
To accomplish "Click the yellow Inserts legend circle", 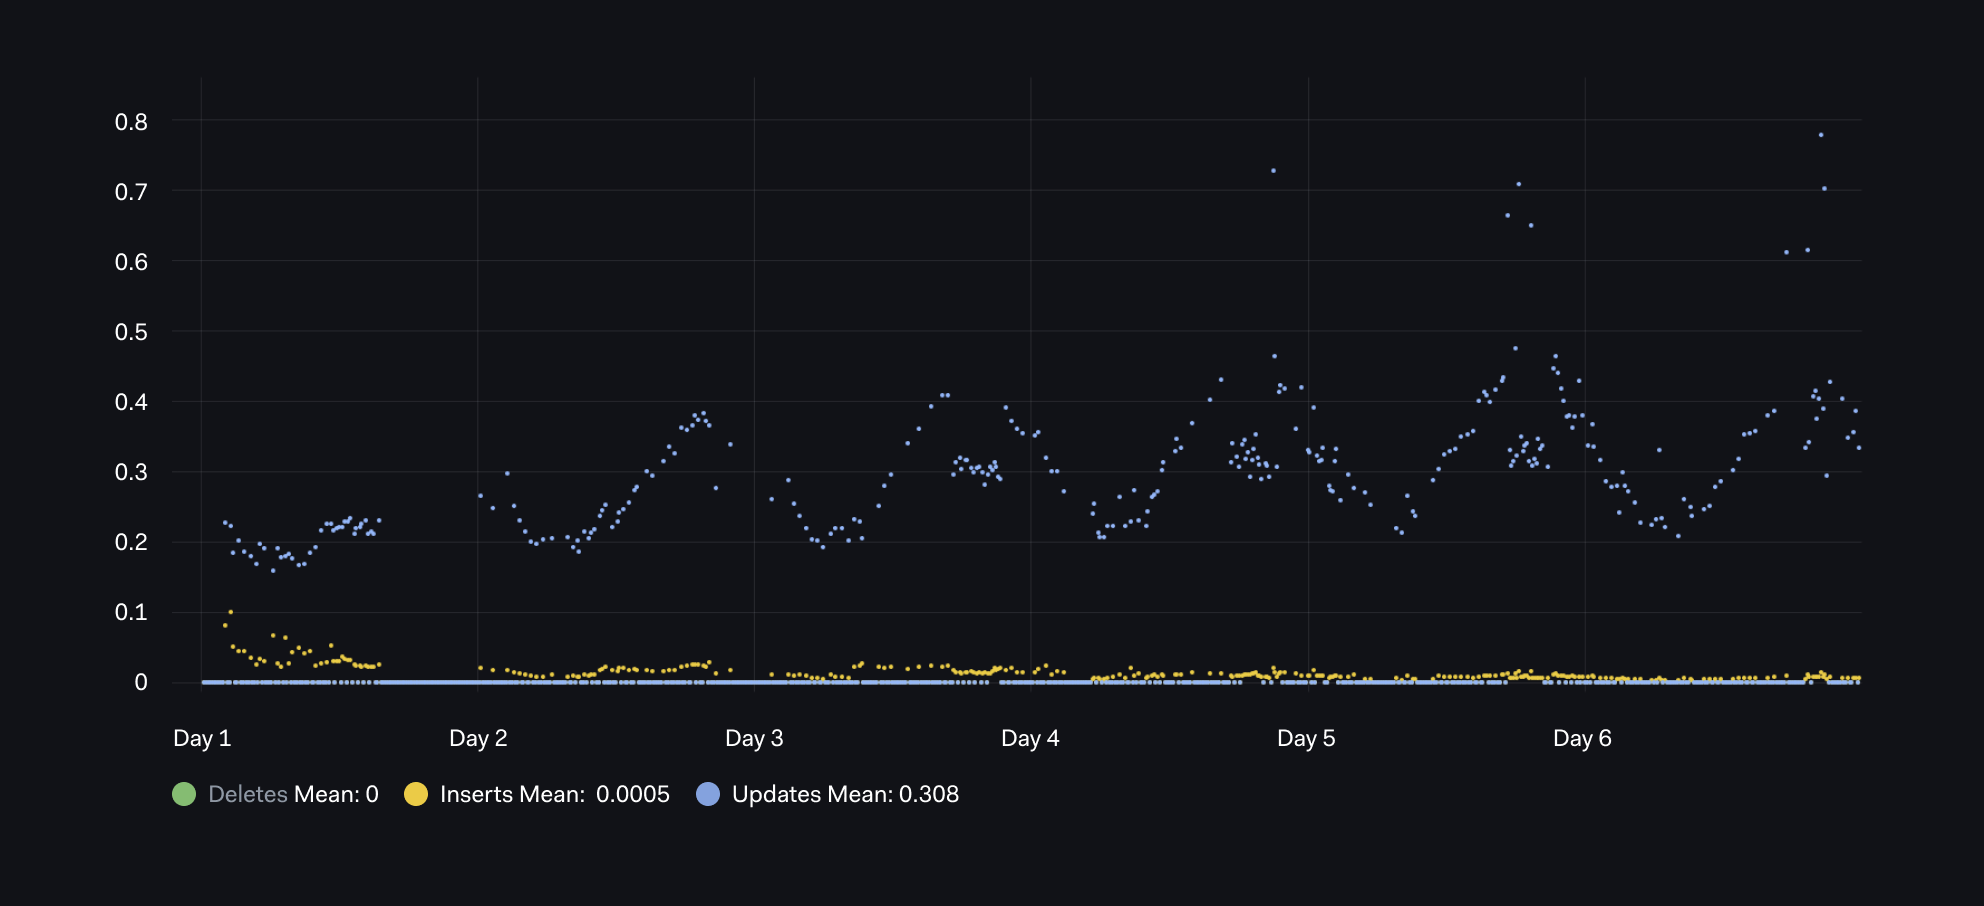I will (x=416, y=794).
